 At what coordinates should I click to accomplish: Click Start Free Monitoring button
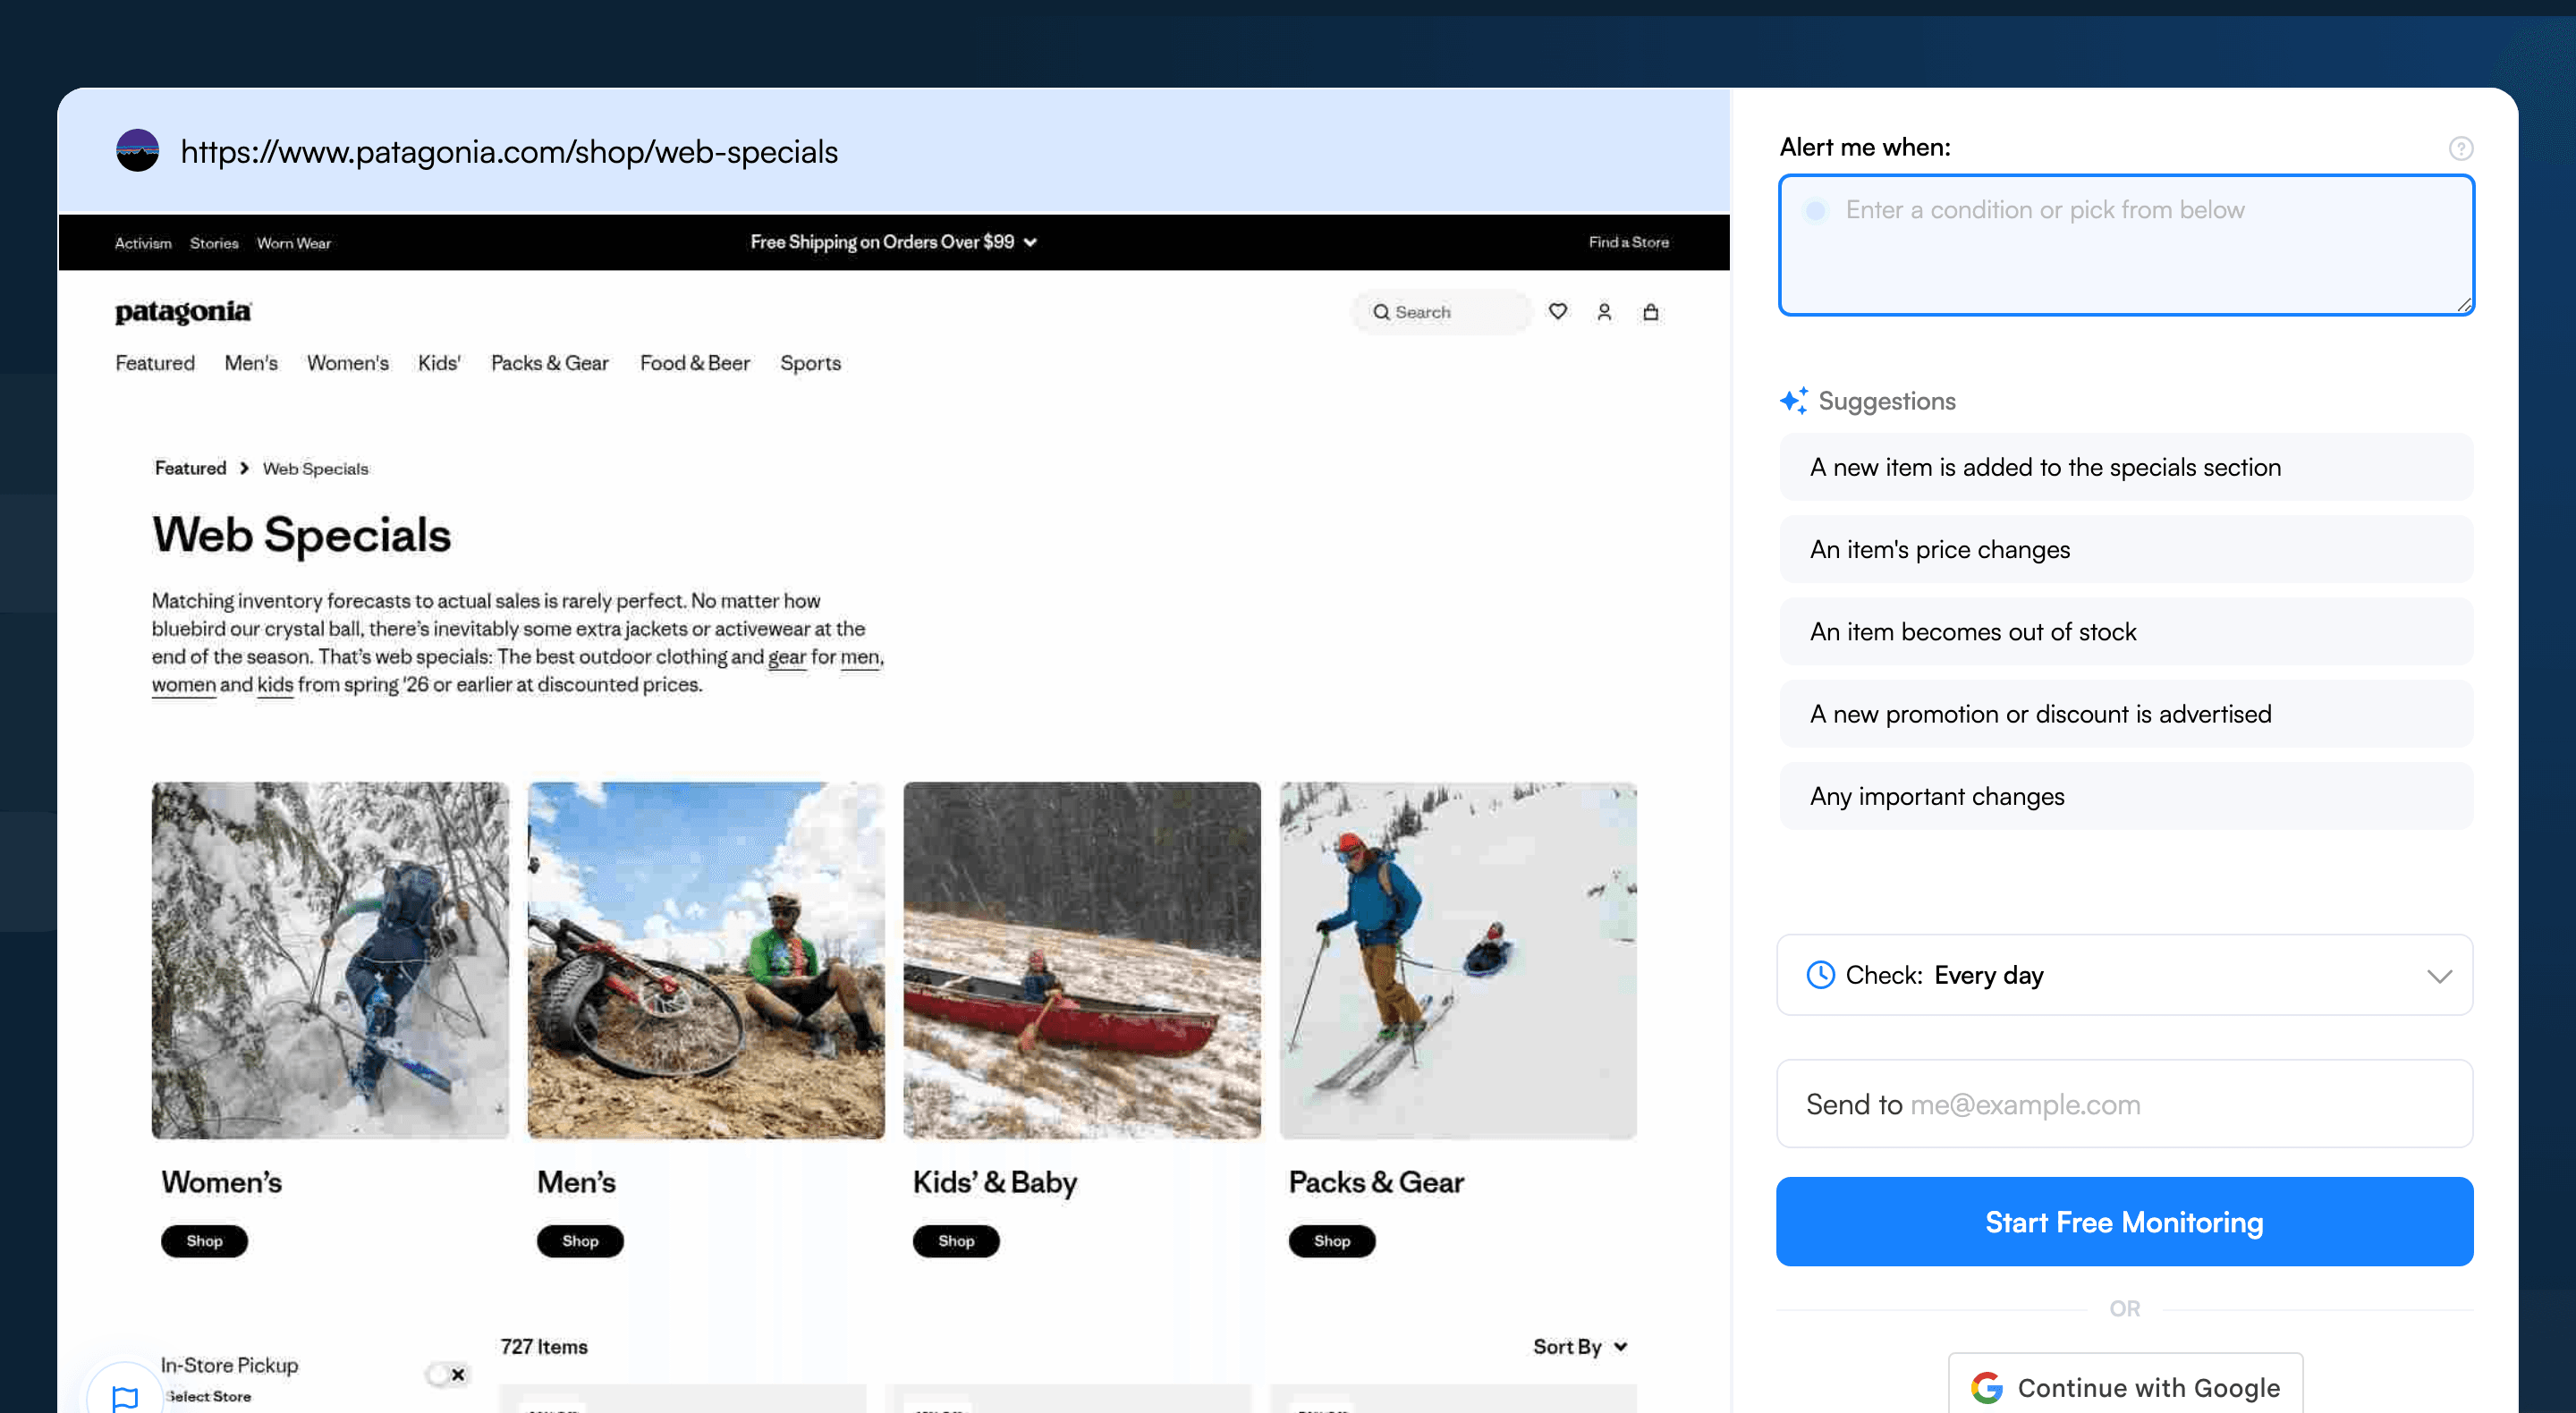2124,1221
